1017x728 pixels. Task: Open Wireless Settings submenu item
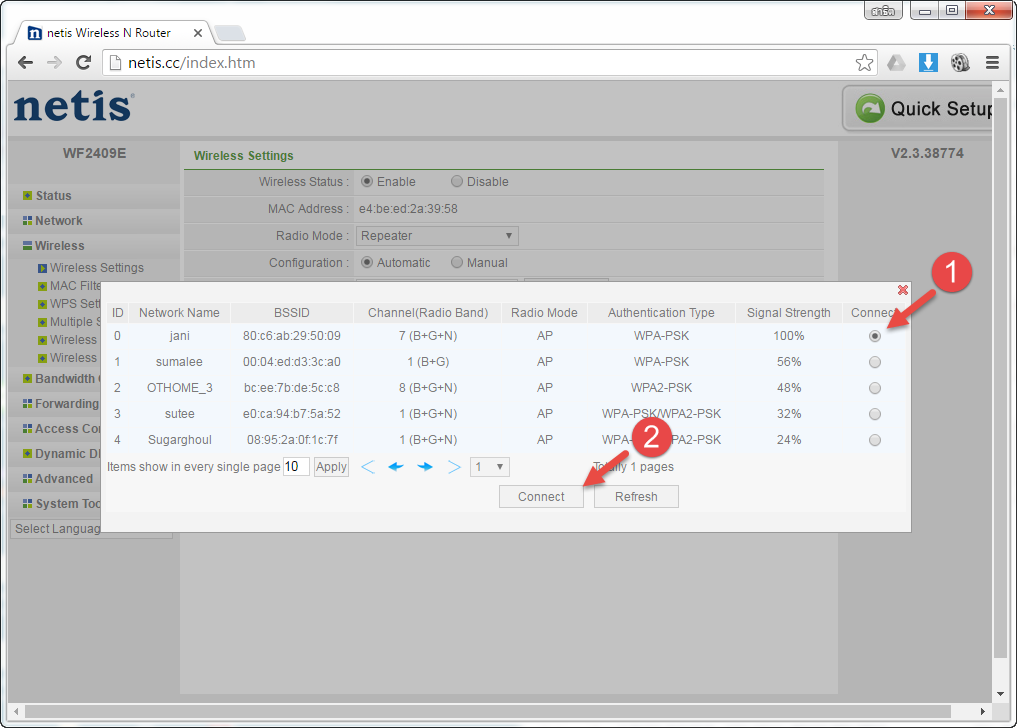click(x=97, y=268)
